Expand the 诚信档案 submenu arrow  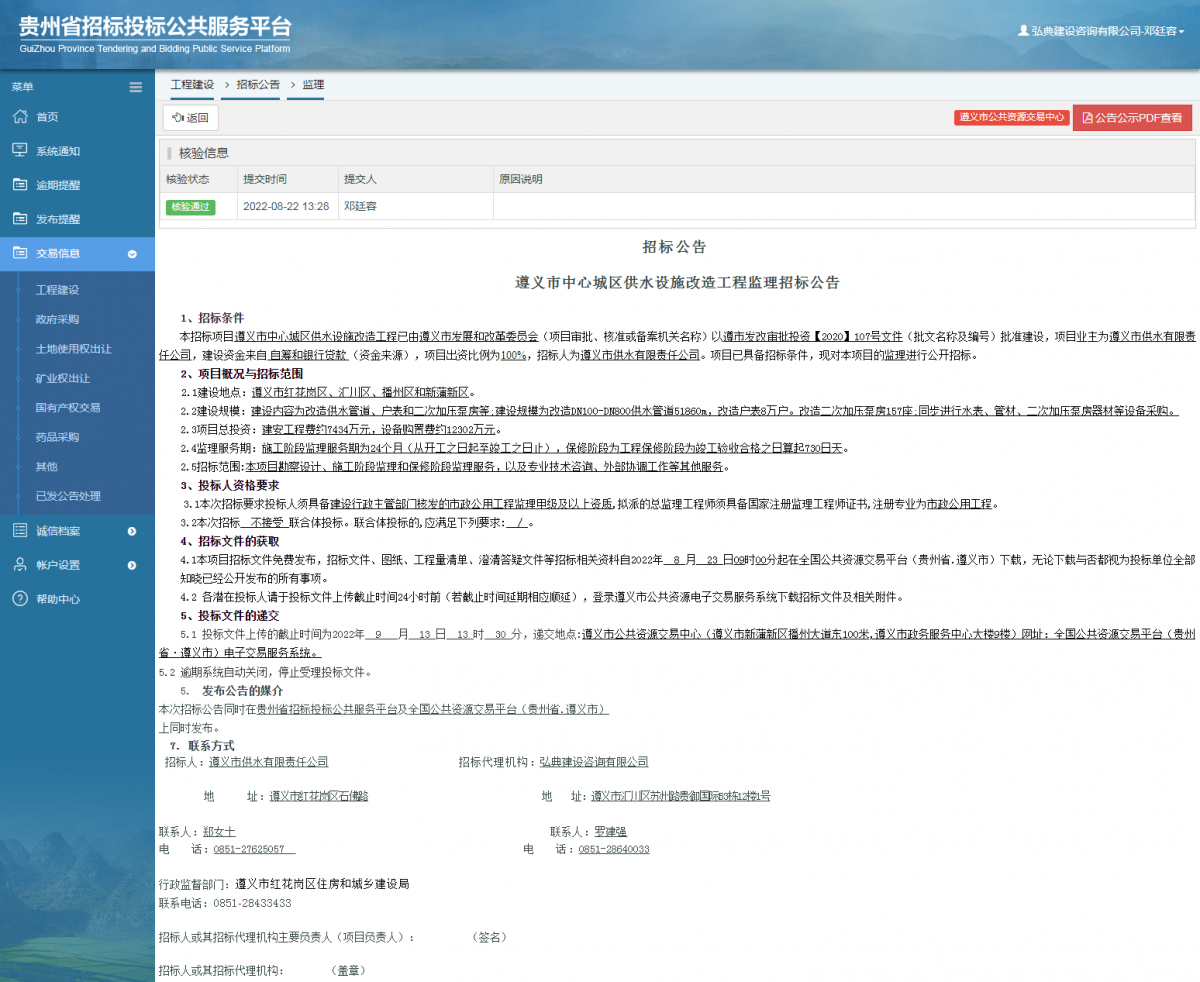pyautogui.click(x=132, y=531)
